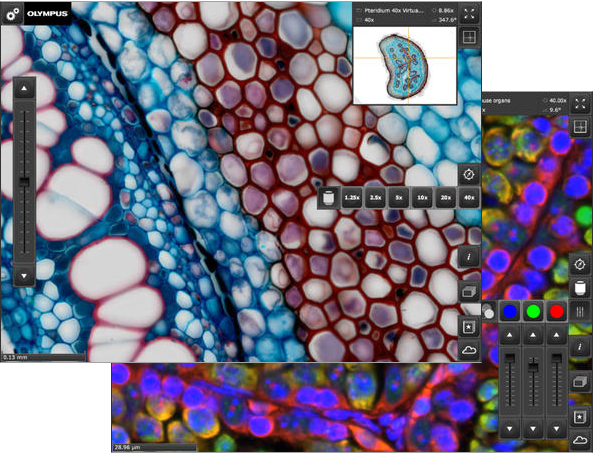
Task: Select the 1.25x magnification button
Action: click(352, 197)
